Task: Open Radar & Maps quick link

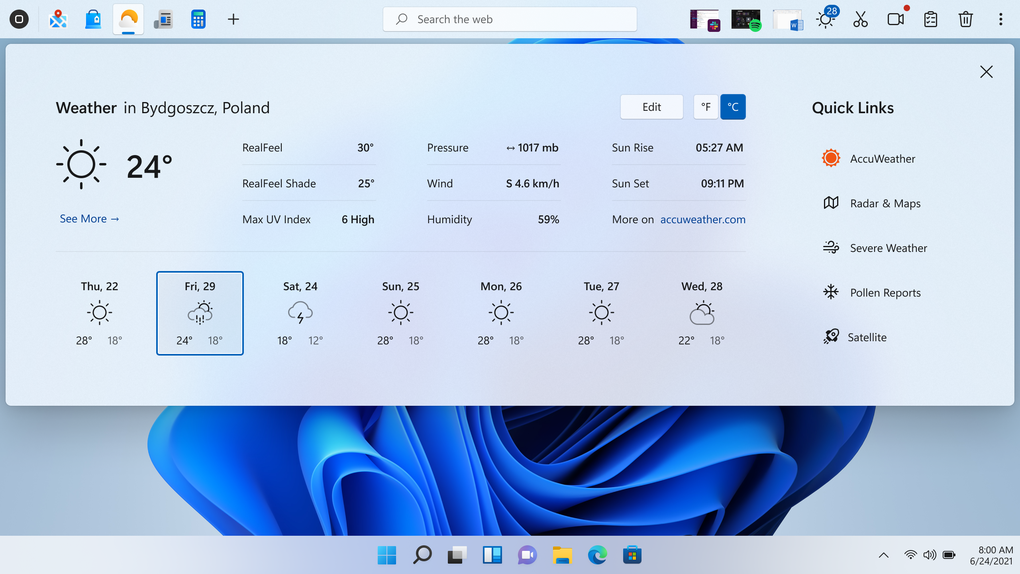Action: (871, 203)
